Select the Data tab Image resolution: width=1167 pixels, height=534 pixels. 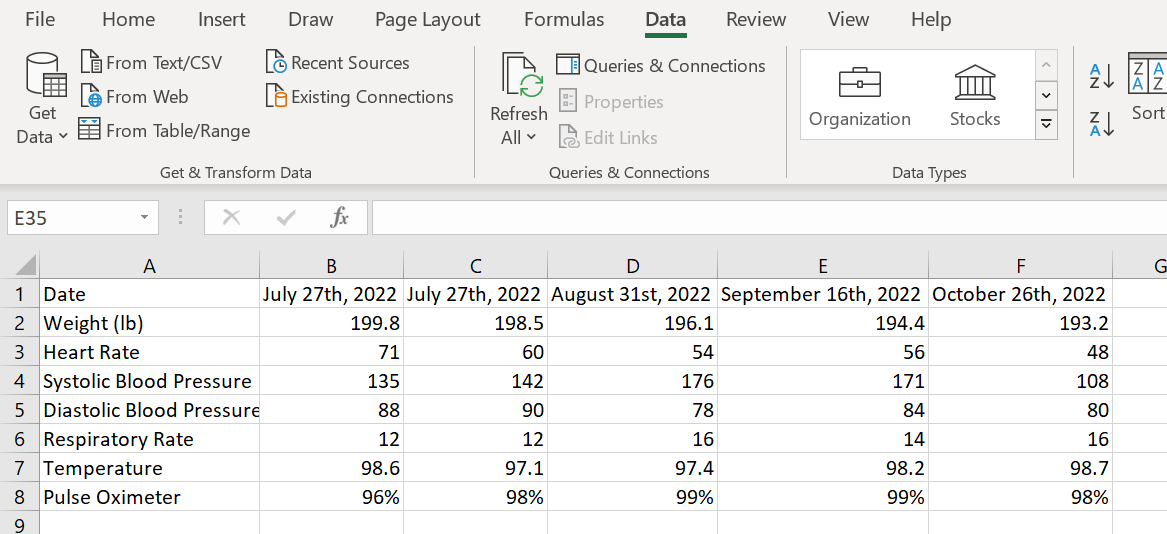pyautogui.click(x=666, y=19)
